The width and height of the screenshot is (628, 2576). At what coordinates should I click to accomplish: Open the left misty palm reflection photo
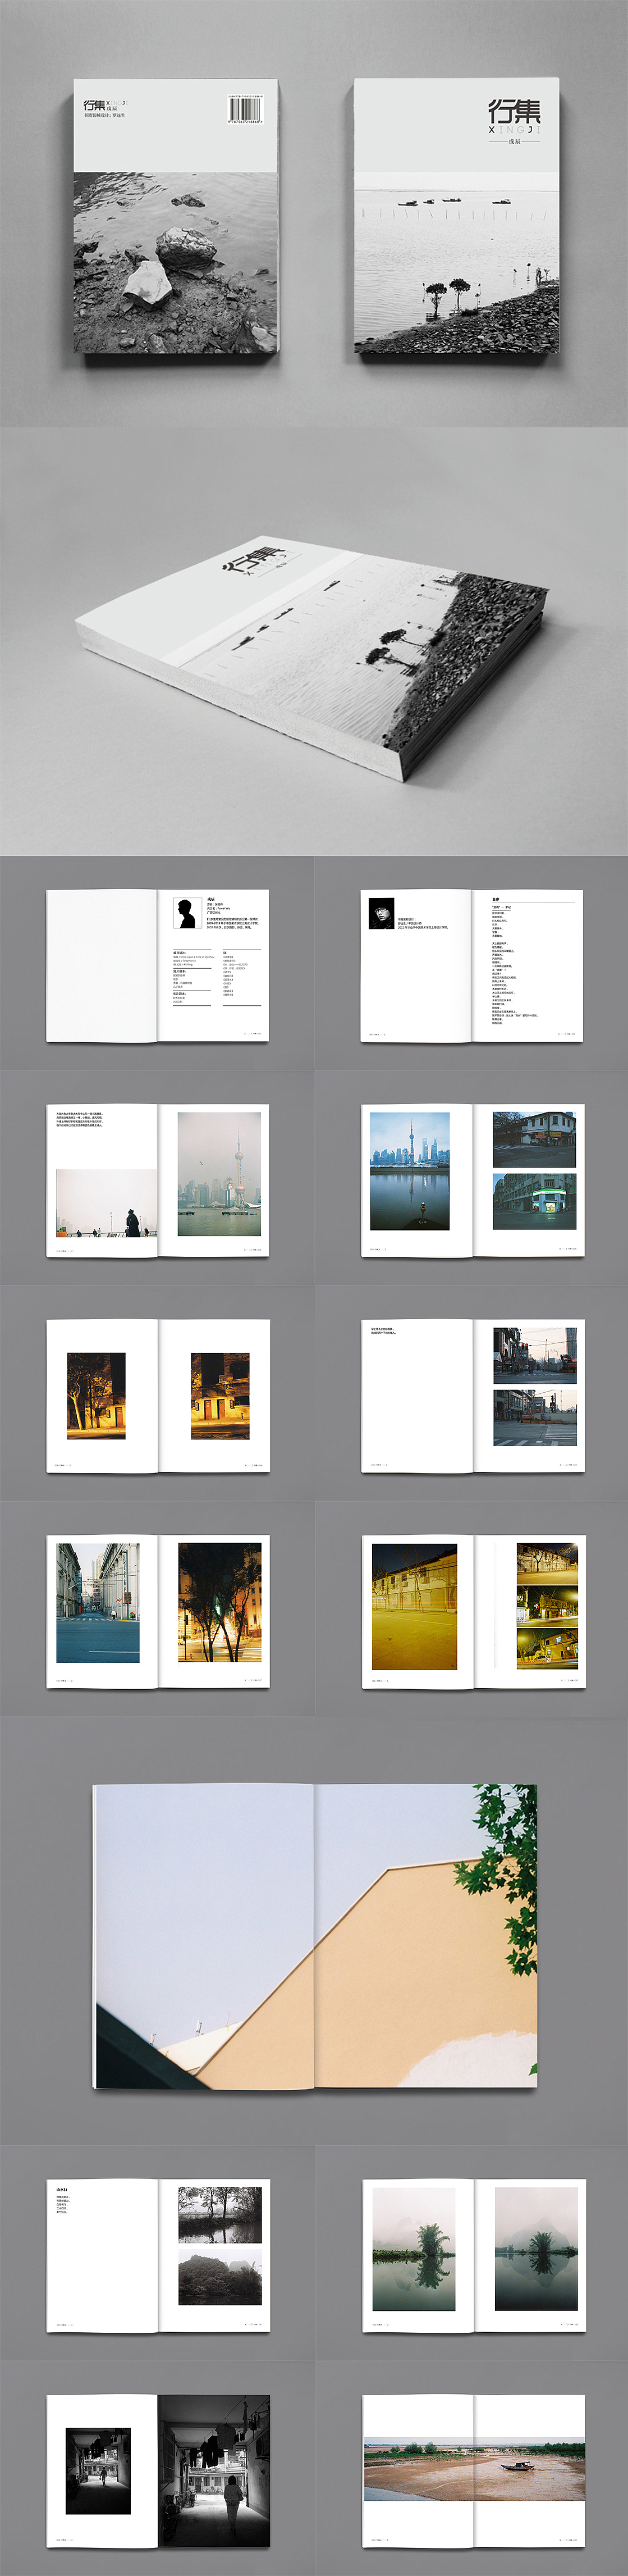click(x=414, y=2249)
